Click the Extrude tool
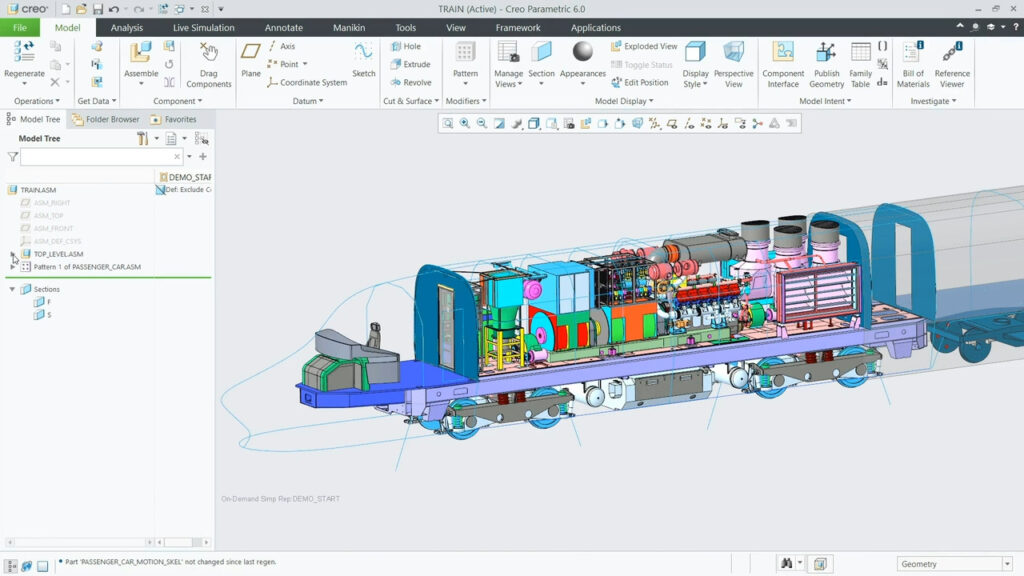The width and height of the screenshot is (1024, 576). point(410,64)
